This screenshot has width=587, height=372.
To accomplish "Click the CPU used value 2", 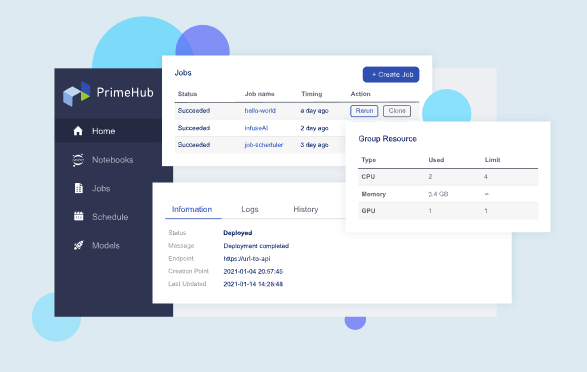I will pos(430,177).
